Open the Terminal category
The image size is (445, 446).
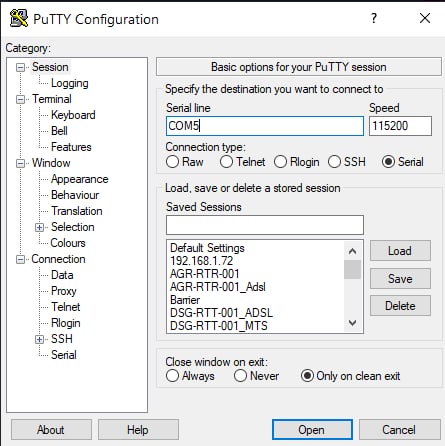point(52,99)
